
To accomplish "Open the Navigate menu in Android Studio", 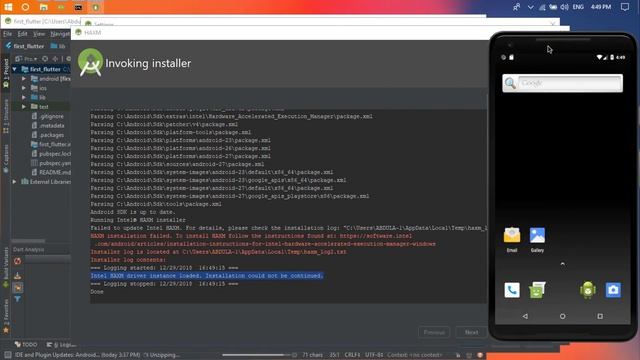I will (60, 34).
